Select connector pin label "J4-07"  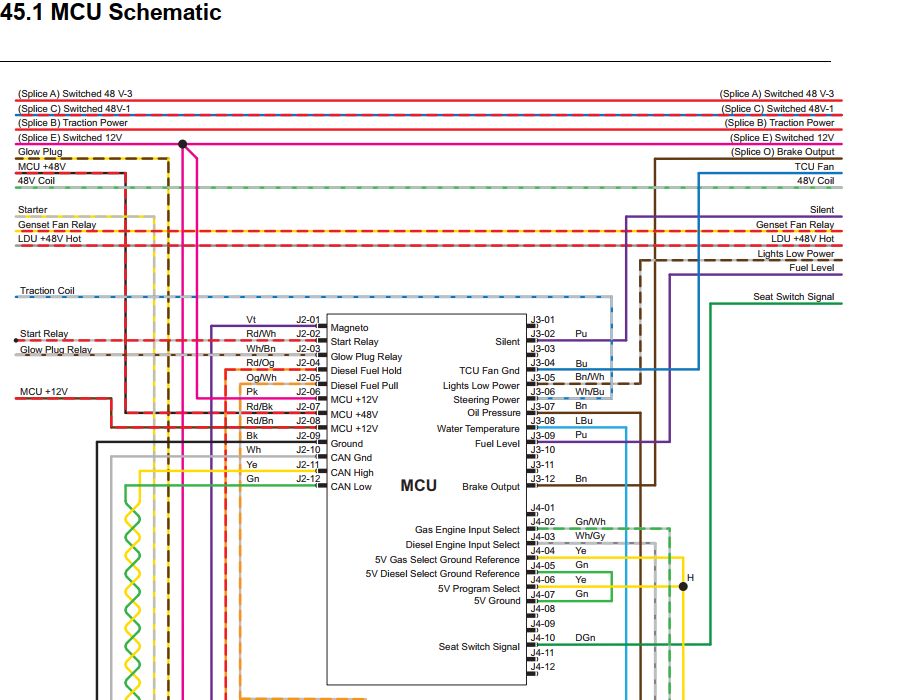click(x=543, y=594)
